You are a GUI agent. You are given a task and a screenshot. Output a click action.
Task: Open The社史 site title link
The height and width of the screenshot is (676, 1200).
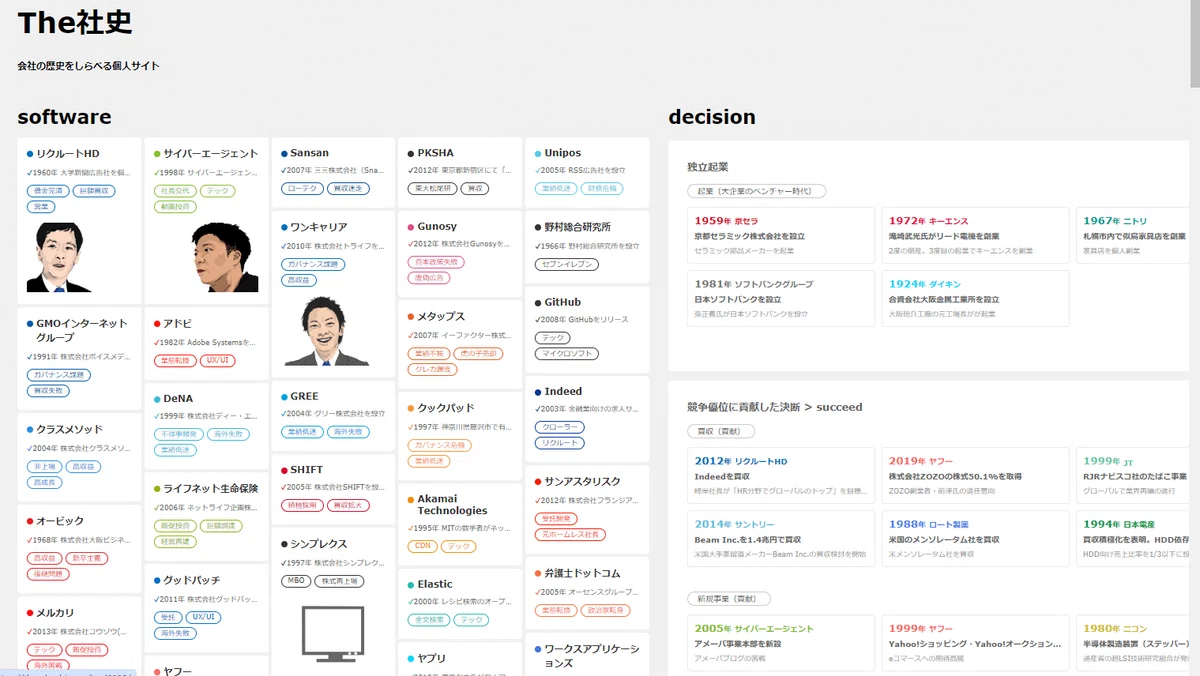click(x=74, y=22)
